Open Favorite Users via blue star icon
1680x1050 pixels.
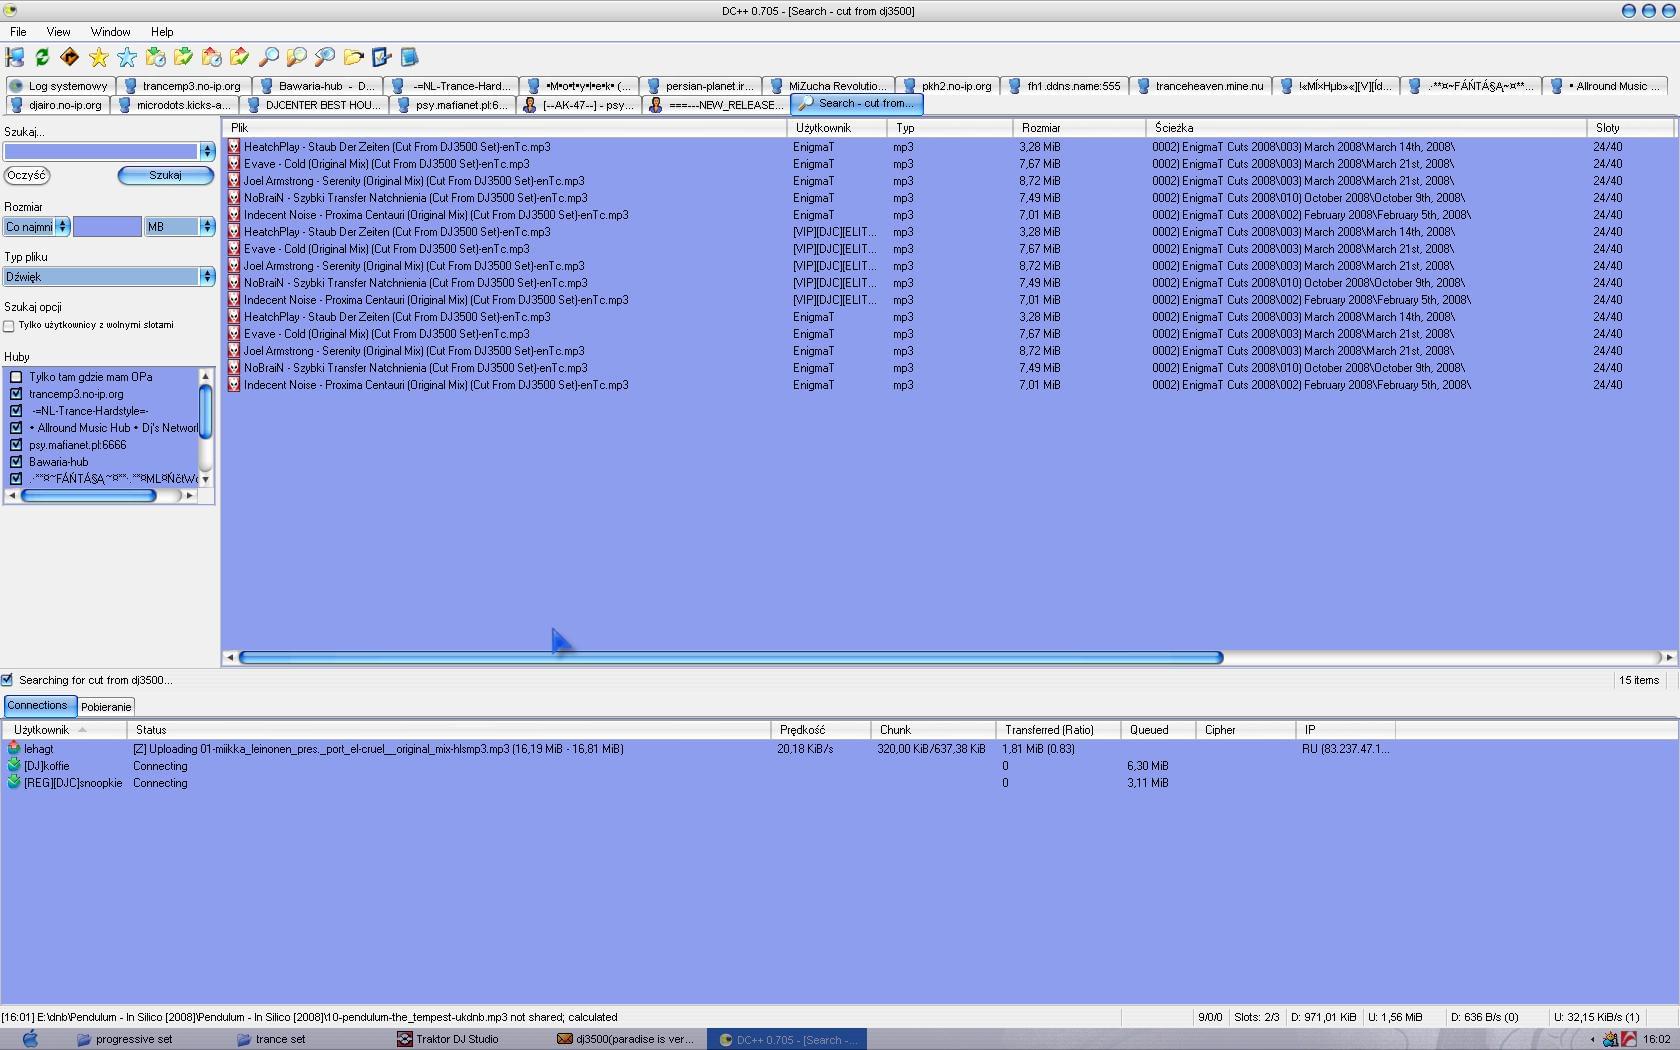(127, 58)
